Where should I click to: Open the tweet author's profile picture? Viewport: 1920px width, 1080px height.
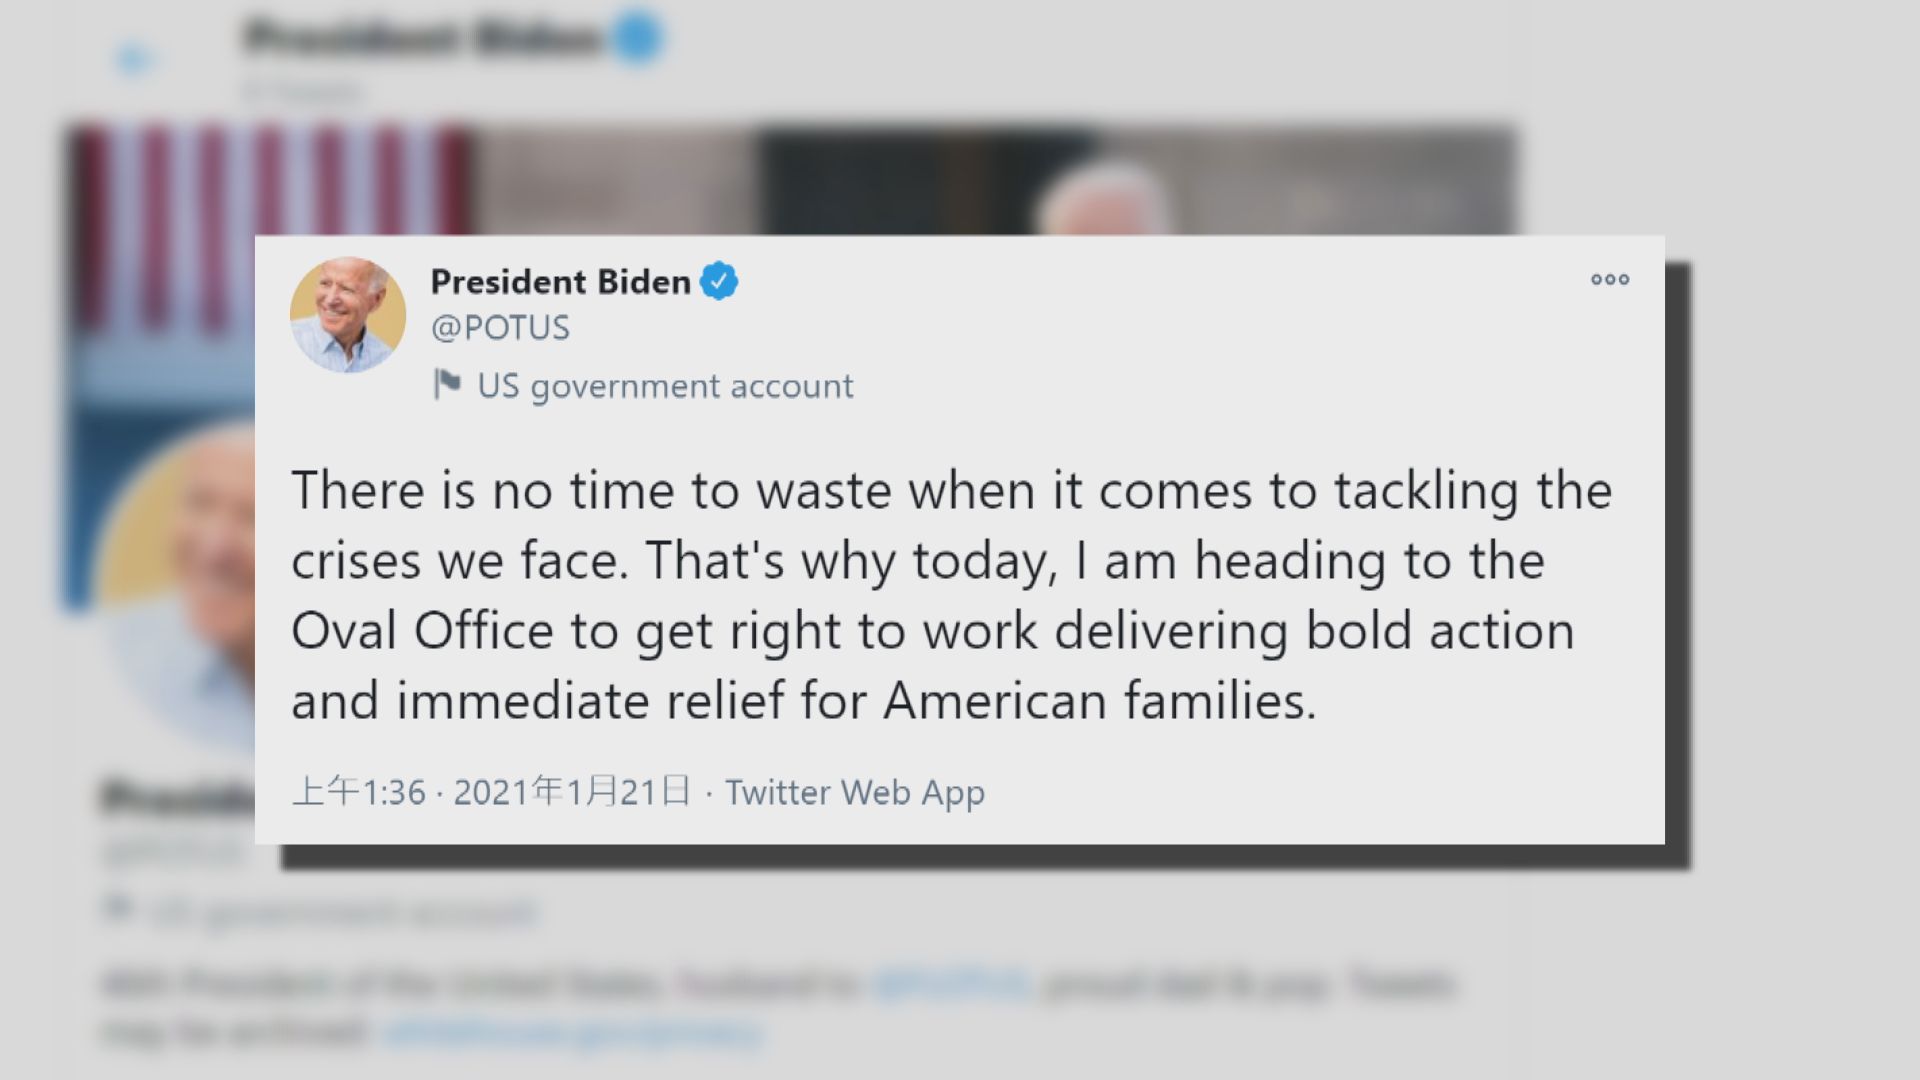(x=348, y=315)
